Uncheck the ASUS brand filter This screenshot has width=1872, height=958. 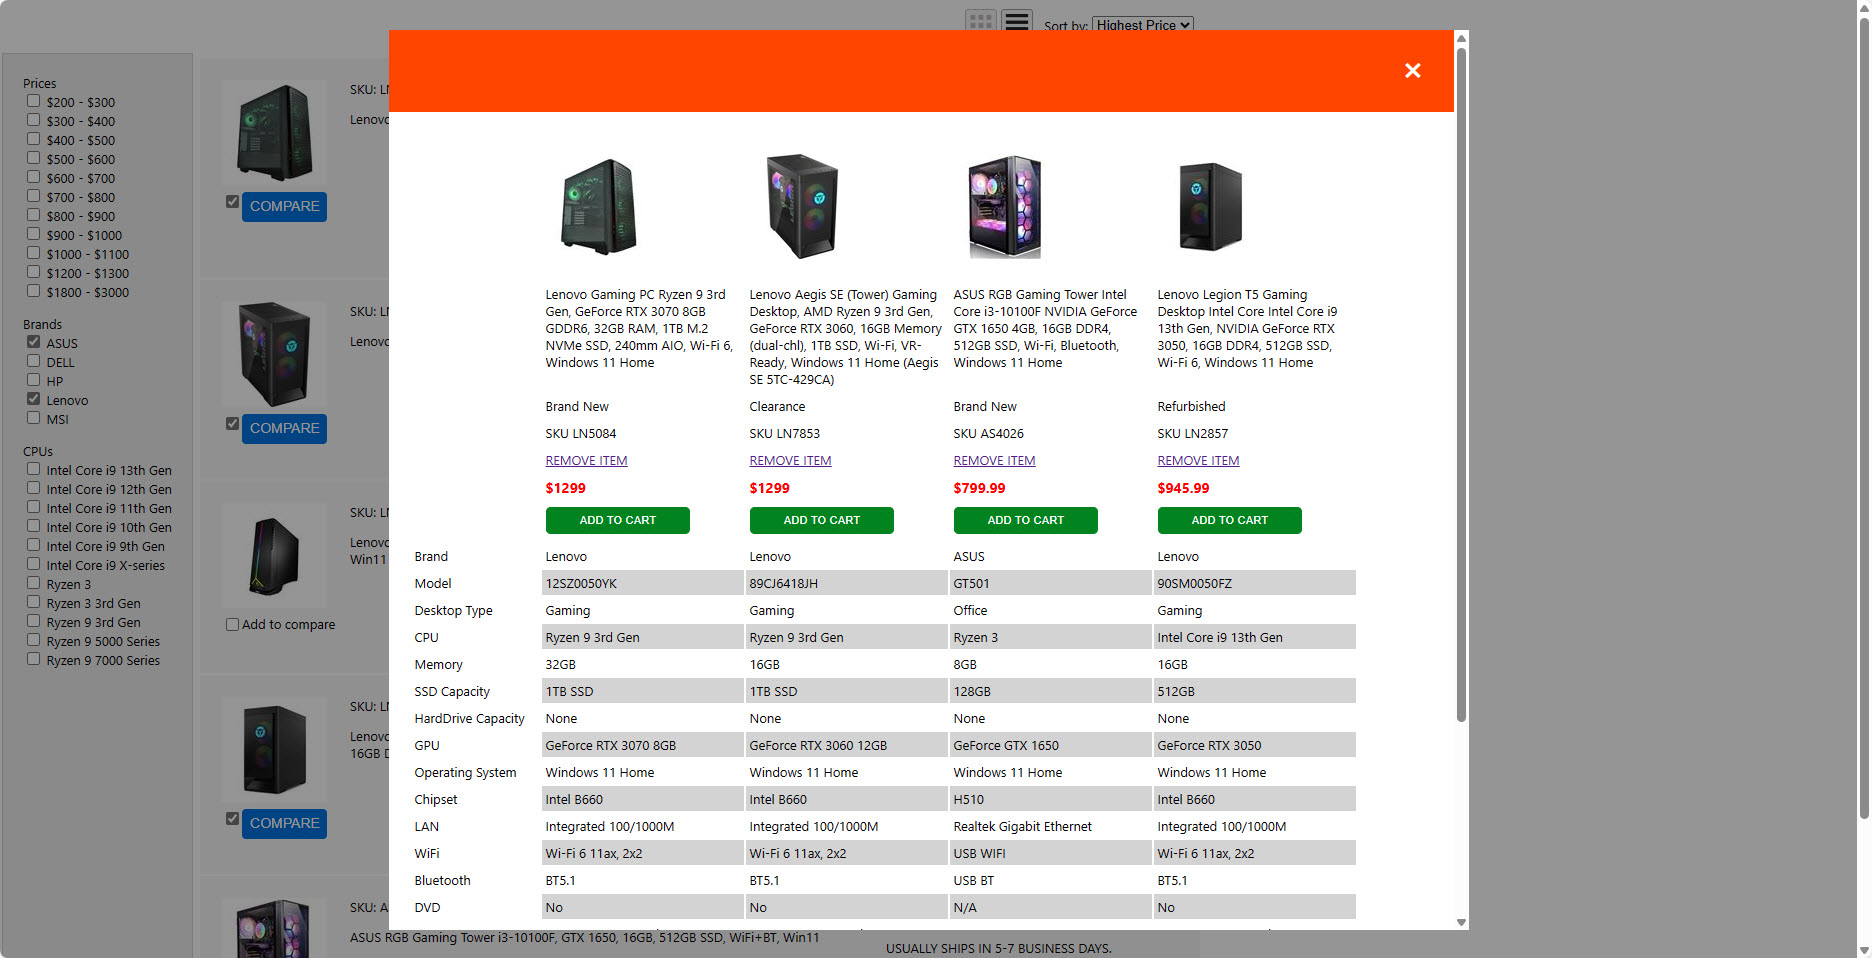(x=34, y=342)
